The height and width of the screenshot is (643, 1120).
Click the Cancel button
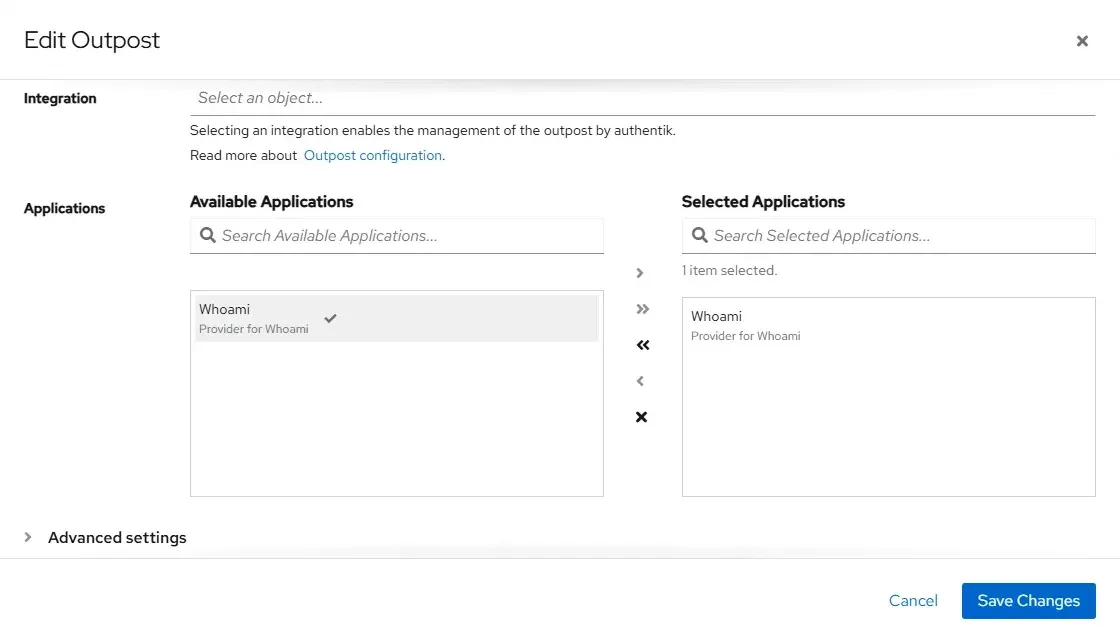tap(913, 601)
